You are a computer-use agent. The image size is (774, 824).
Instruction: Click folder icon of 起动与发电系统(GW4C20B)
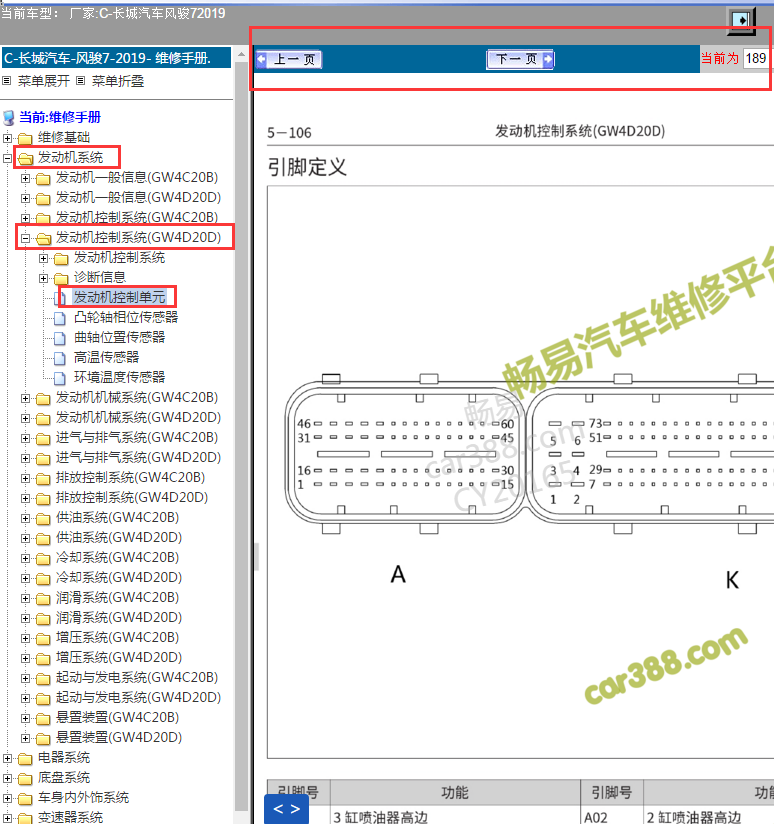43,678
